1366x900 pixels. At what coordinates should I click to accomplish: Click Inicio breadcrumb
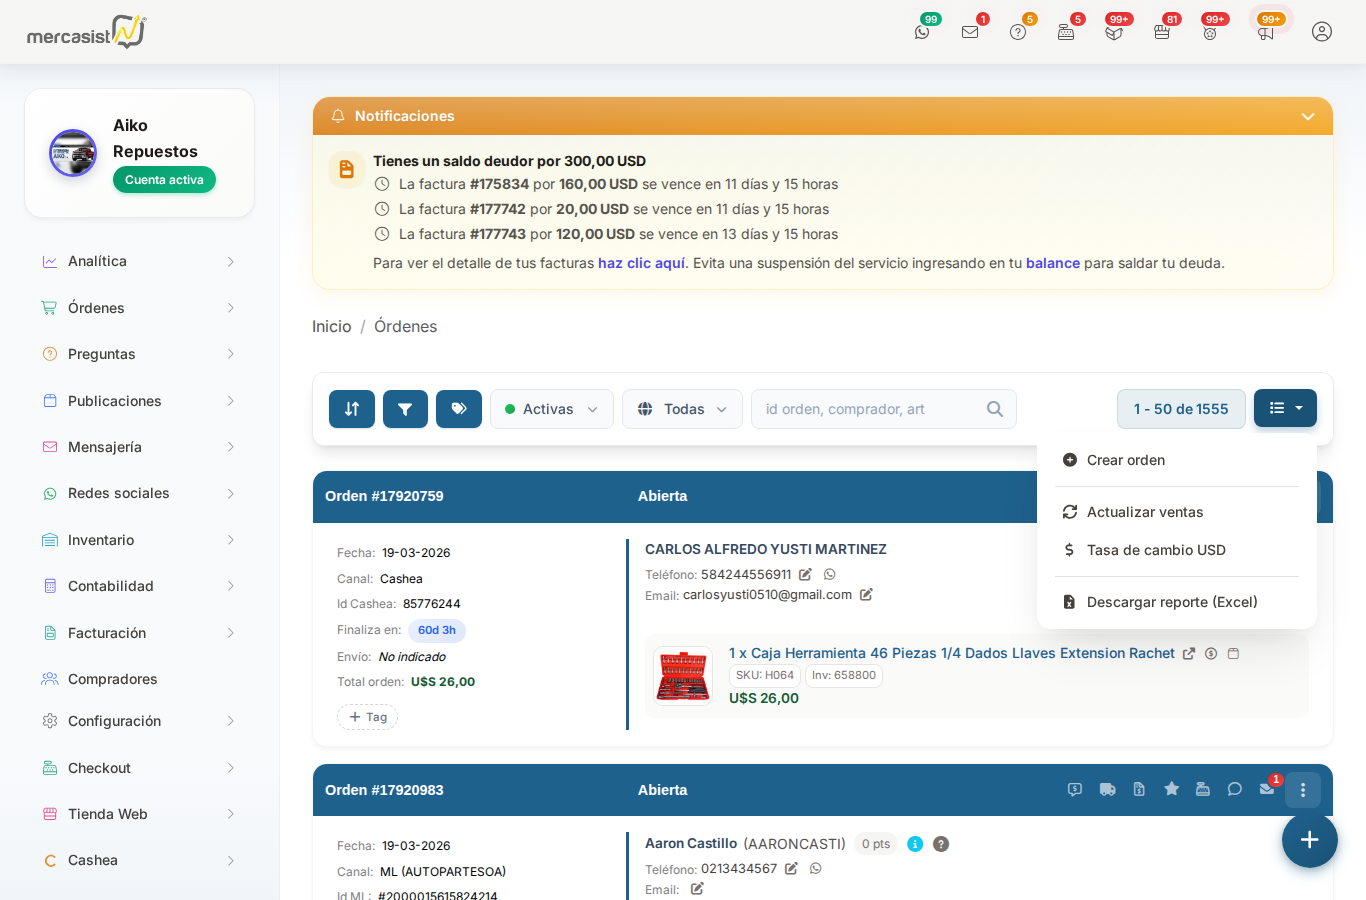click(331, 327)
